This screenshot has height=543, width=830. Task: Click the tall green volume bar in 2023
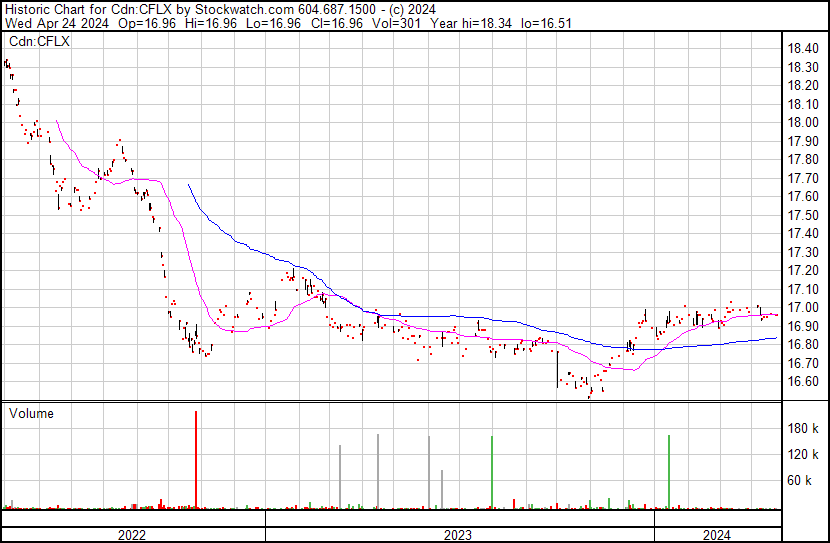click(492, 470)
